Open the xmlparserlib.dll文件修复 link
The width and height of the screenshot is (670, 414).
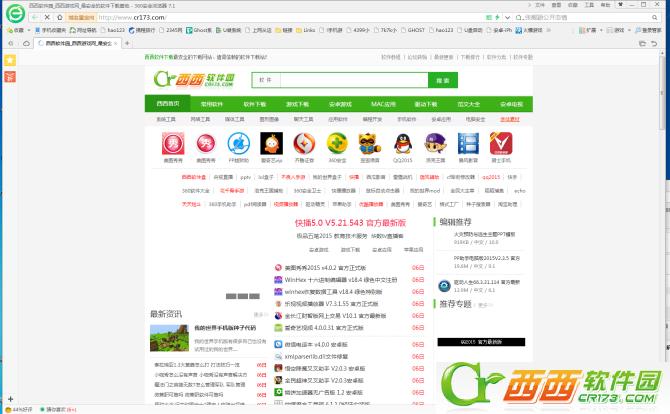coord(316,356)
